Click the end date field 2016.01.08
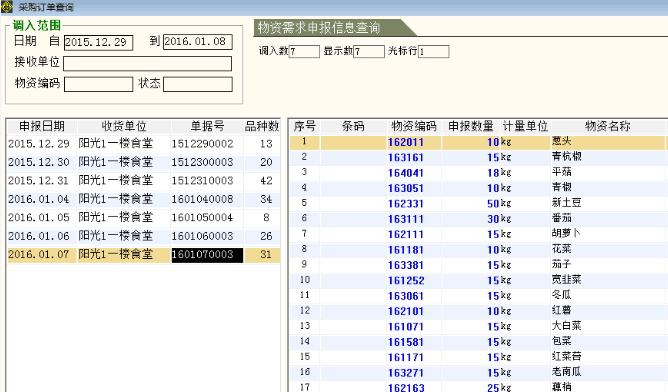Viewport: 668px width, 392px height. click(x=198, y=42)
